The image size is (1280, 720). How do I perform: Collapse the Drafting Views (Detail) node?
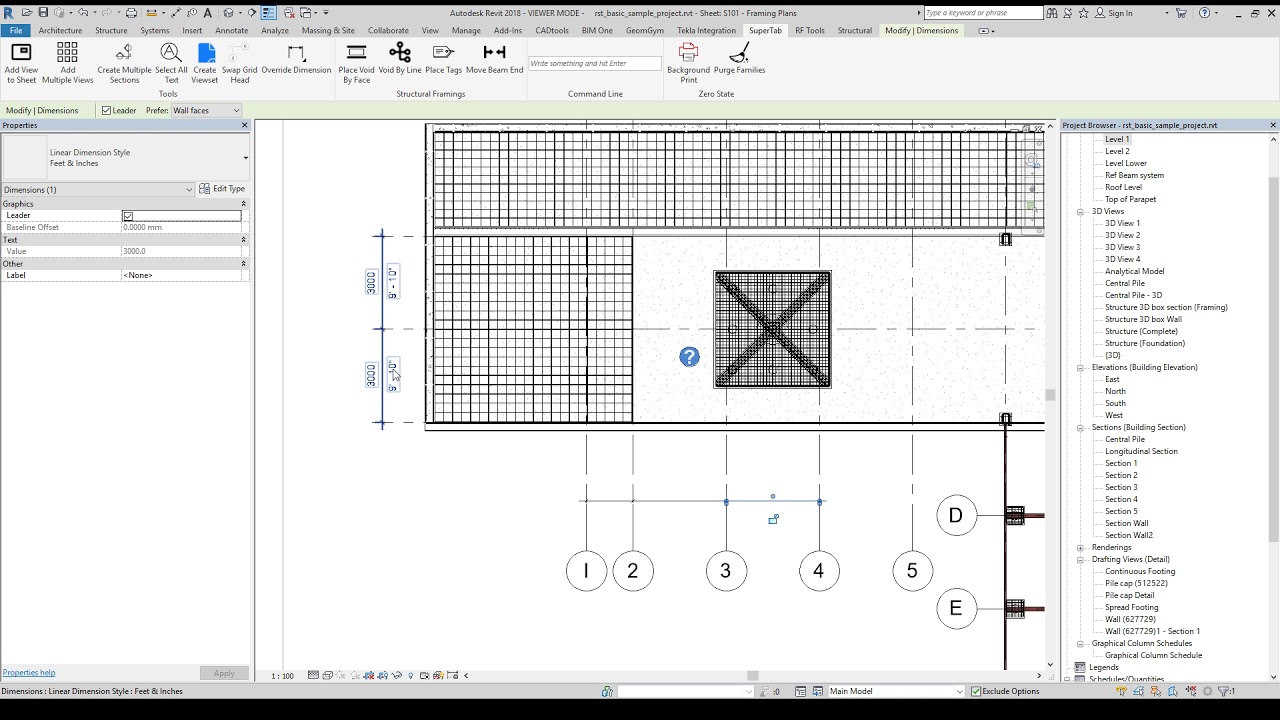point(1081,560)
